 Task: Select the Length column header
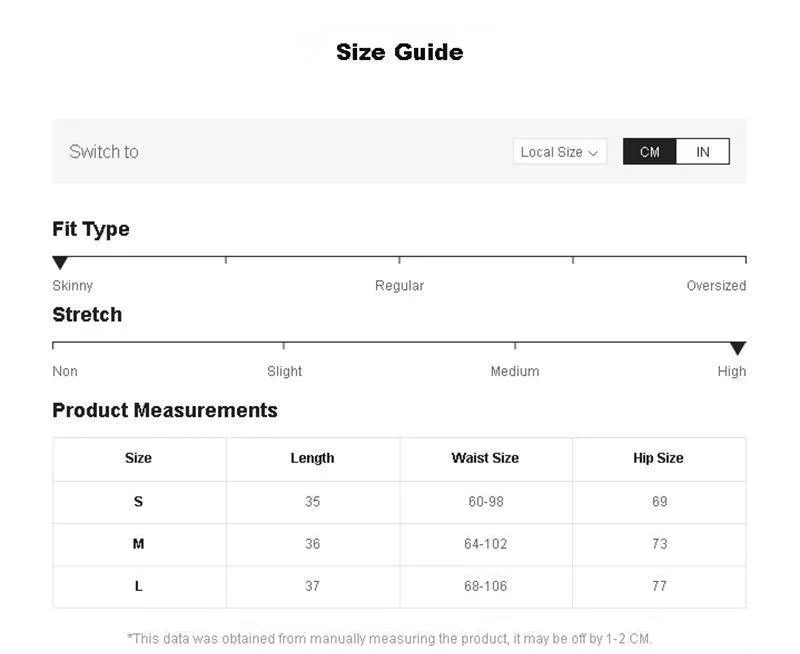(x=312, y=458)
